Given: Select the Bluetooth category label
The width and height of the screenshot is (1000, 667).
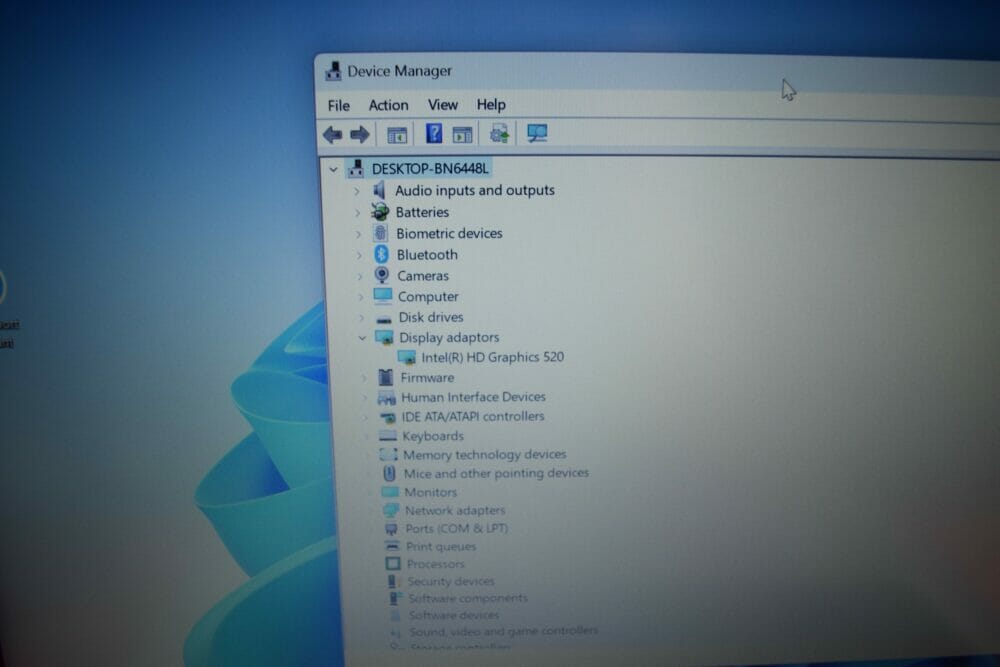Looking at the screenshot, I should [x=427, y=255].
